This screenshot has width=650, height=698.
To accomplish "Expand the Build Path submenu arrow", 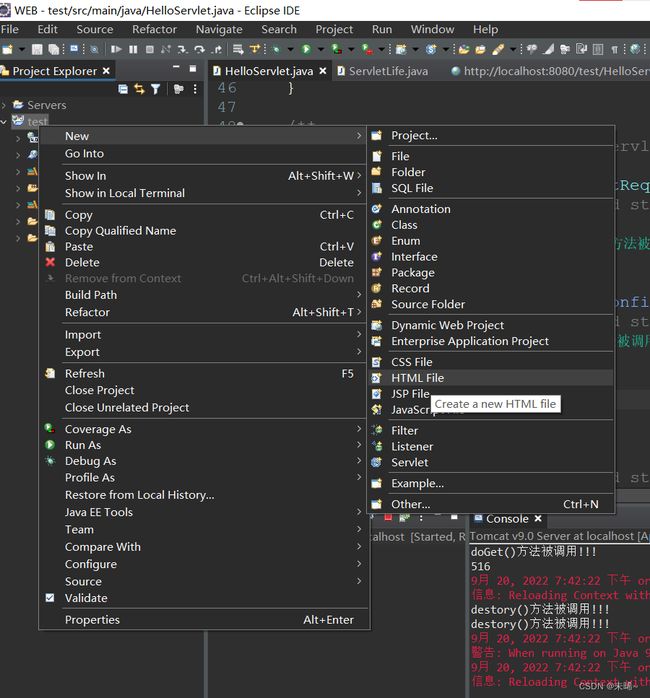I will click(359, 294).
